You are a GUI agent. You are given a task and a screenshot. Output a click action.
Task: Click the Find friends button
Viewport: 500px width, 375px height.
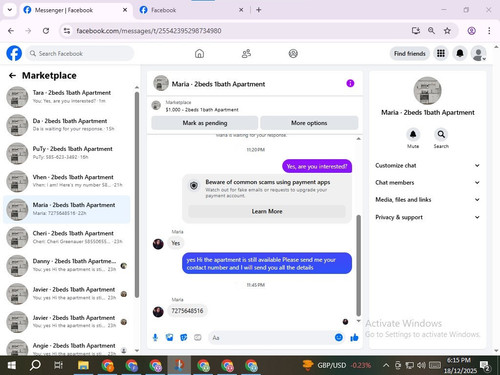pyautogui.click(x=410, y=53)
